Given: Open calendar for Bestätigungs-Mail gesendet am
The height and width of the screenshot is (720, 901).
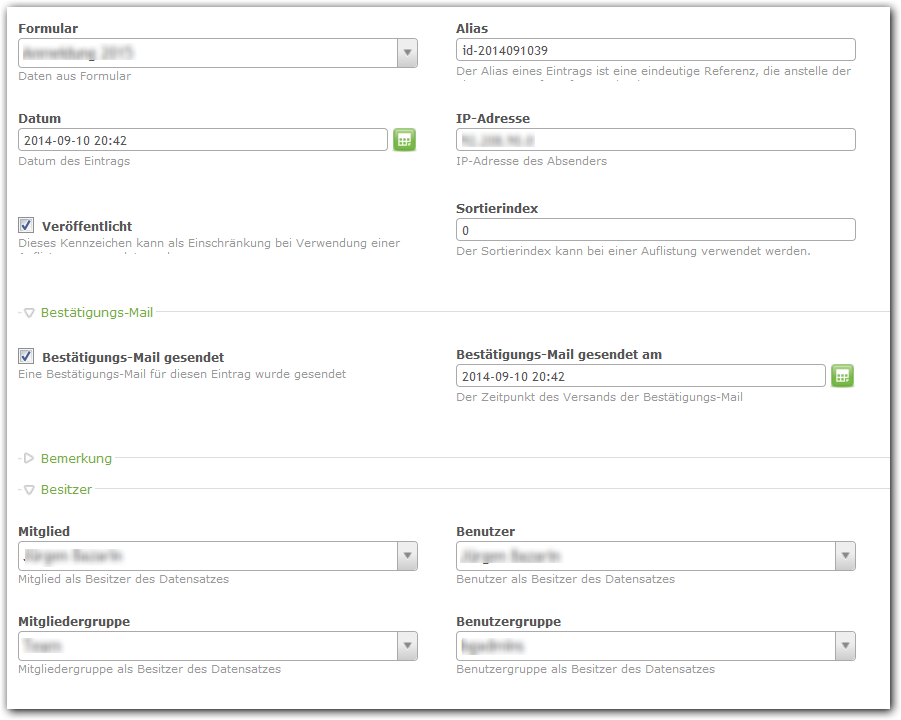Looking at the screenshot, I should pyautogui.click(x=842, y=376).
